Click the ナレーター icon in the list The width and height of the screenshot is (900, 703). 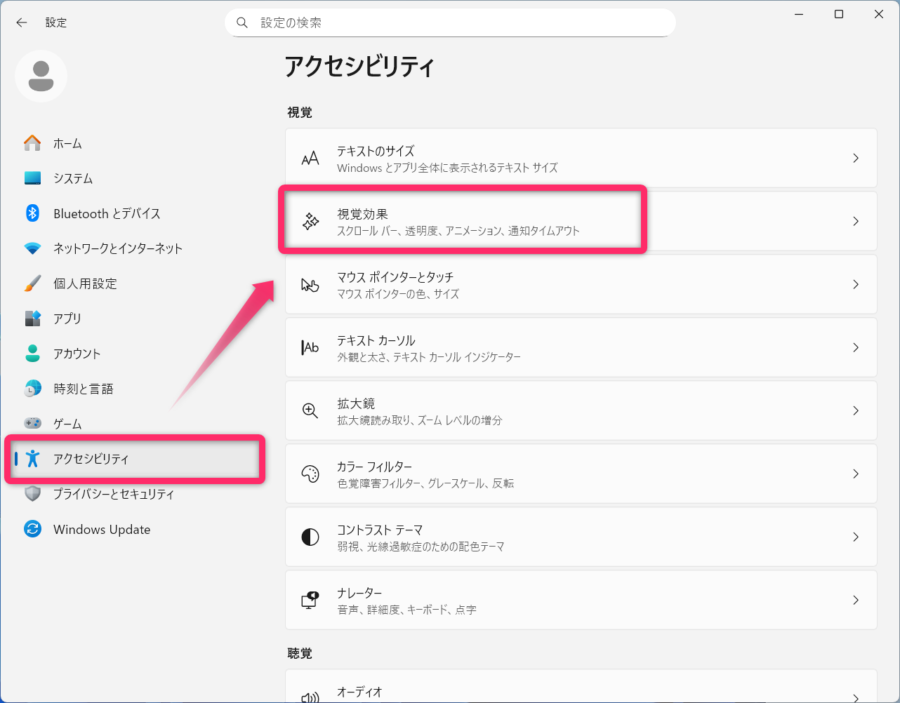[310, 599]
